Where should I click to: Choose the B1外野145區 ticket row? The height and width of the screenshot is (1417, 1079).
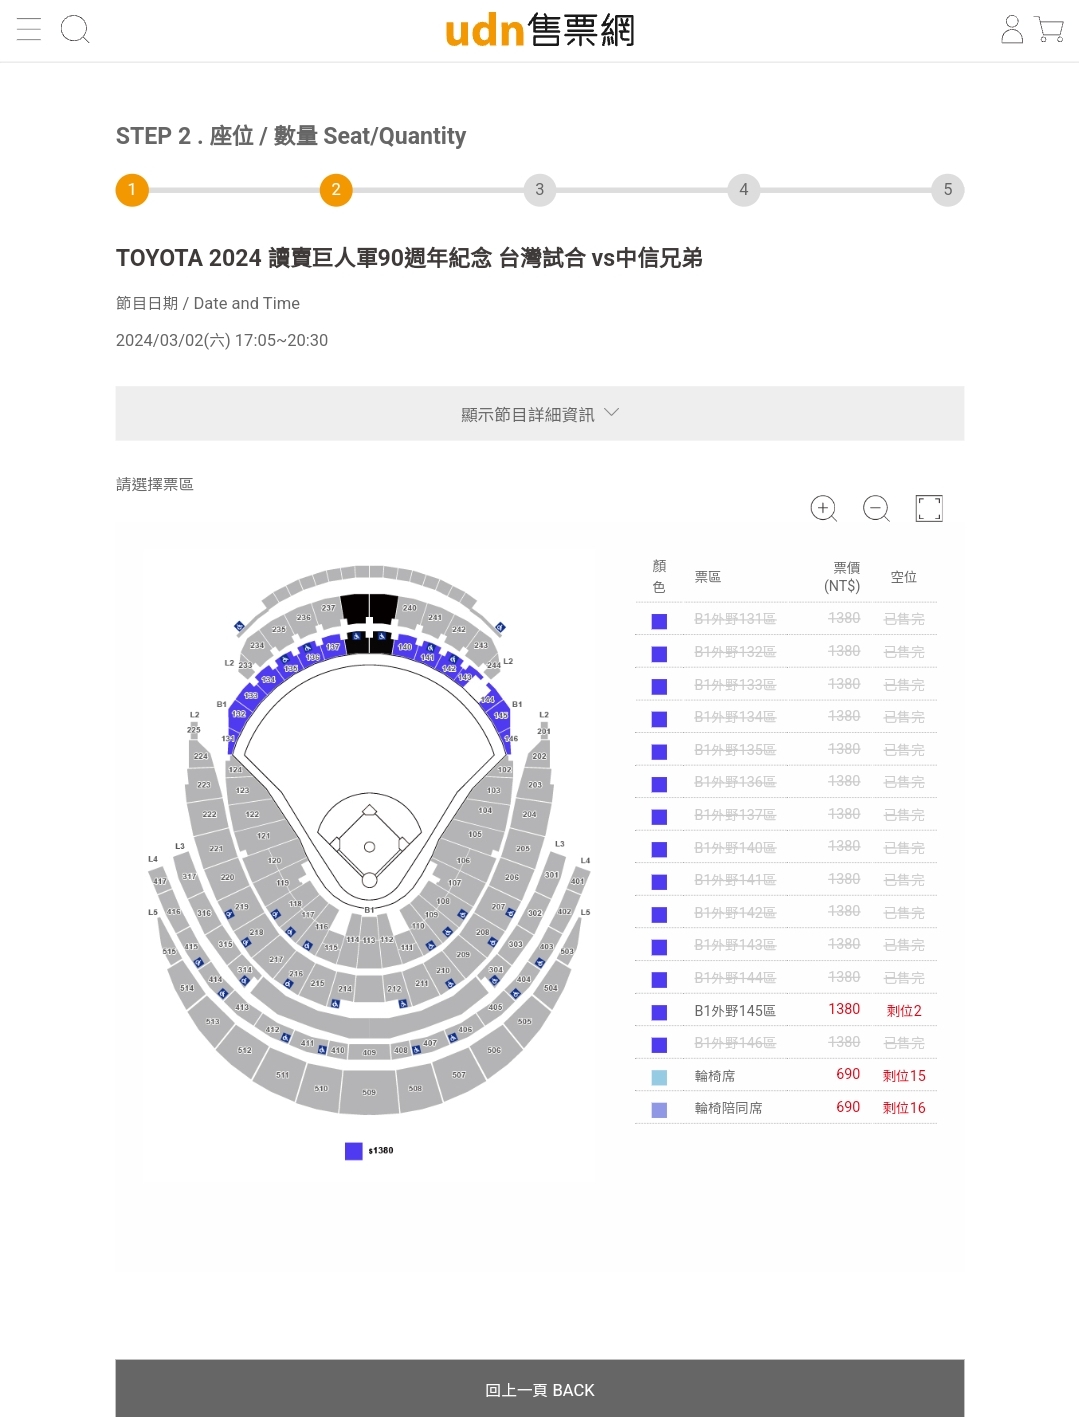click(x=786, y=1011)
